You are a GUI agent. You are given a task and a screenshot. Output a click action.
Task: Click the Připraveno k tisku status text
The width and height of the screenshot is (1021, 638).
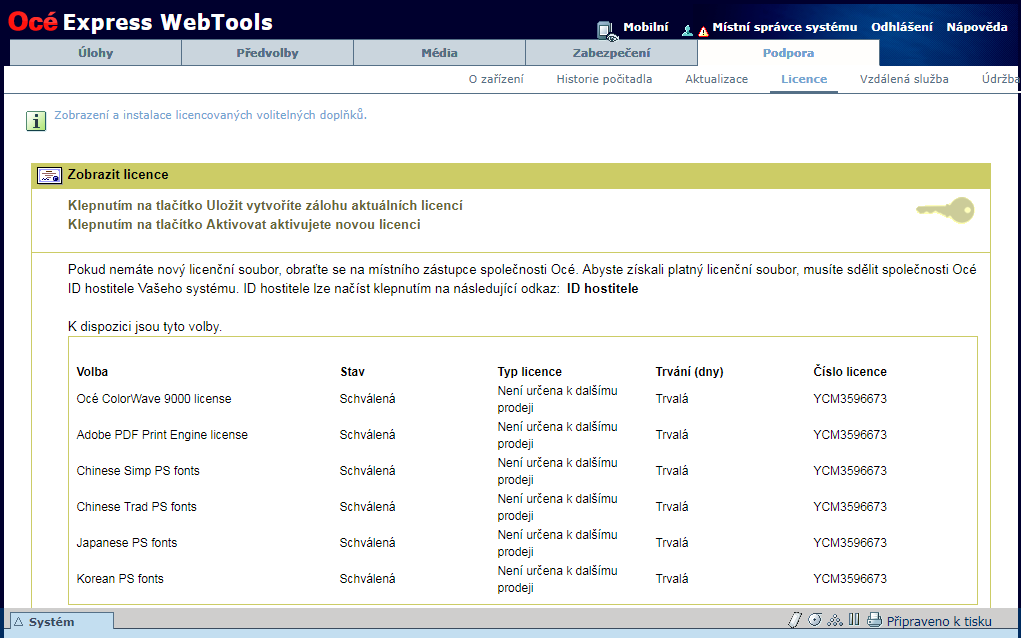click(939, 621)
